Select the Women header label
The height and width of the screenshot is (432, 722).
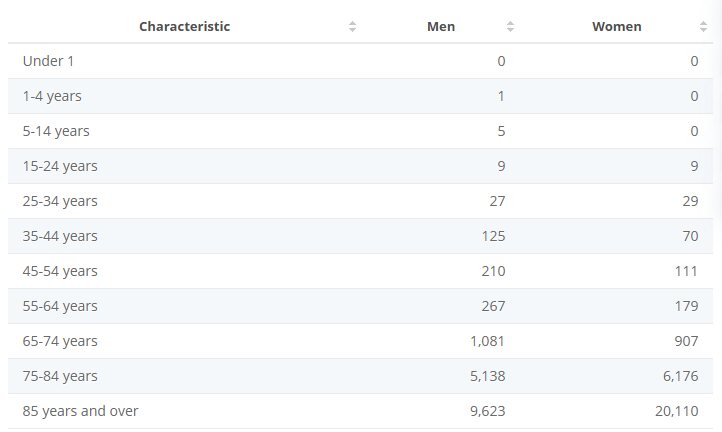pos(617,27)
